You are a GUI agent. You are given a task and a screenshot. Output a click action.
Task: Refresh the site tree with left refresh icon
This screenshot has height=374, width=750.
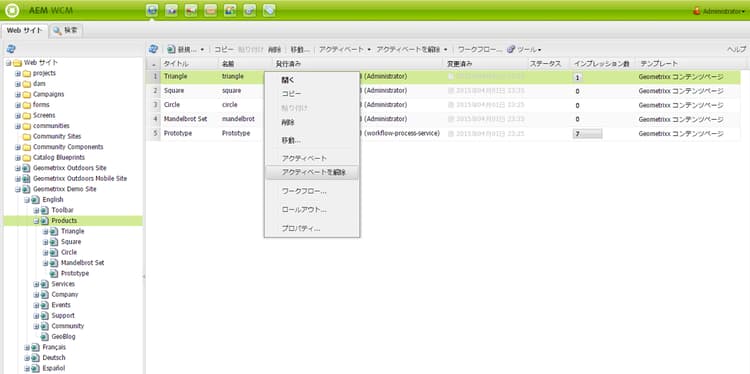point(11,49)
